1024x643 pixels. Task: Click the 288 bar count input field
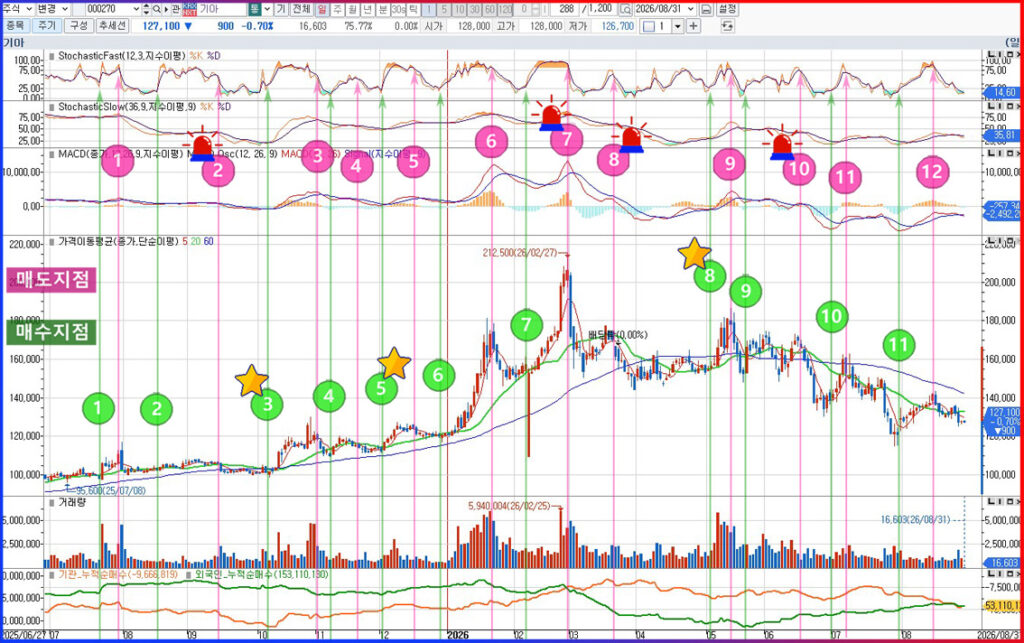click(x=565, y=9)
